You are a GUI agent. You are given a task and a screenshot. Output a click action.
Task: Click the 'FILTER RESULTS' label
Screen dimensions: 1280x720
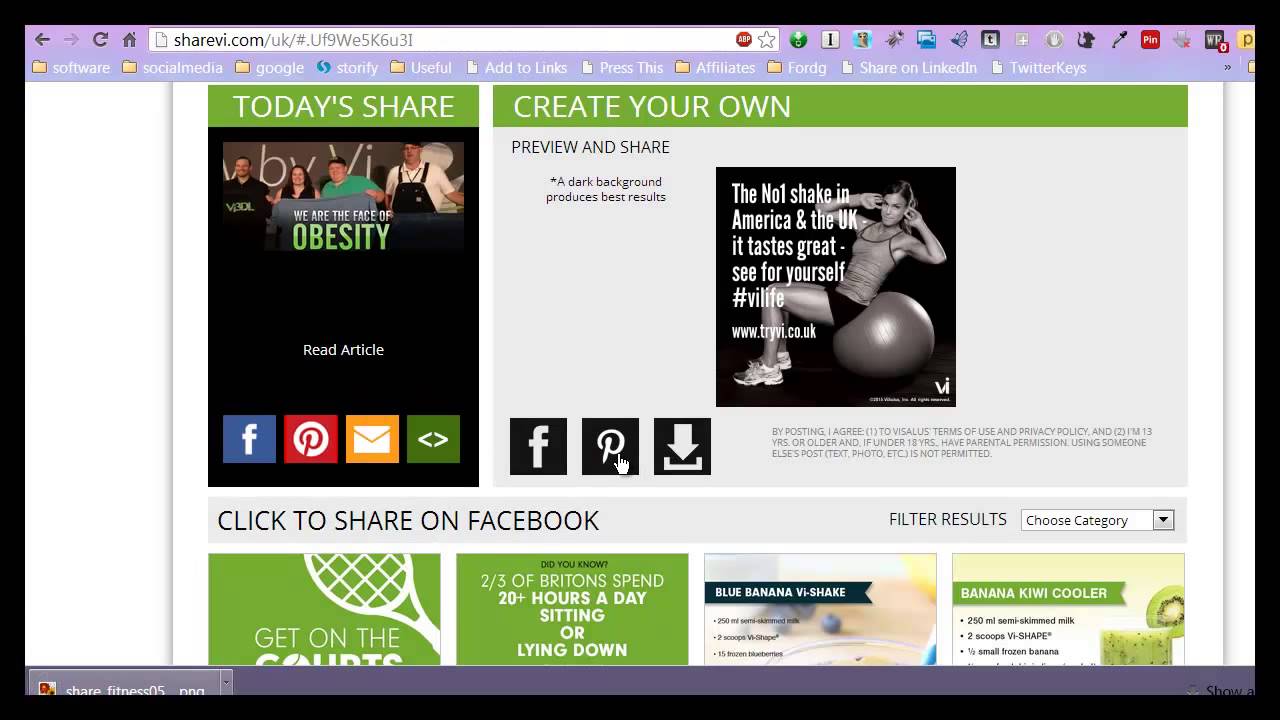click(948, 519)
